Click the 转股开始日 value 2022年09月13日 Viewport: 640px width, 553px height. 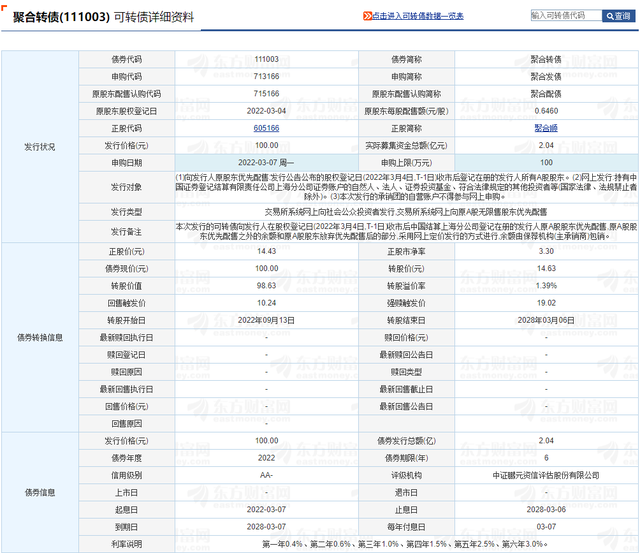coord(266,320)
